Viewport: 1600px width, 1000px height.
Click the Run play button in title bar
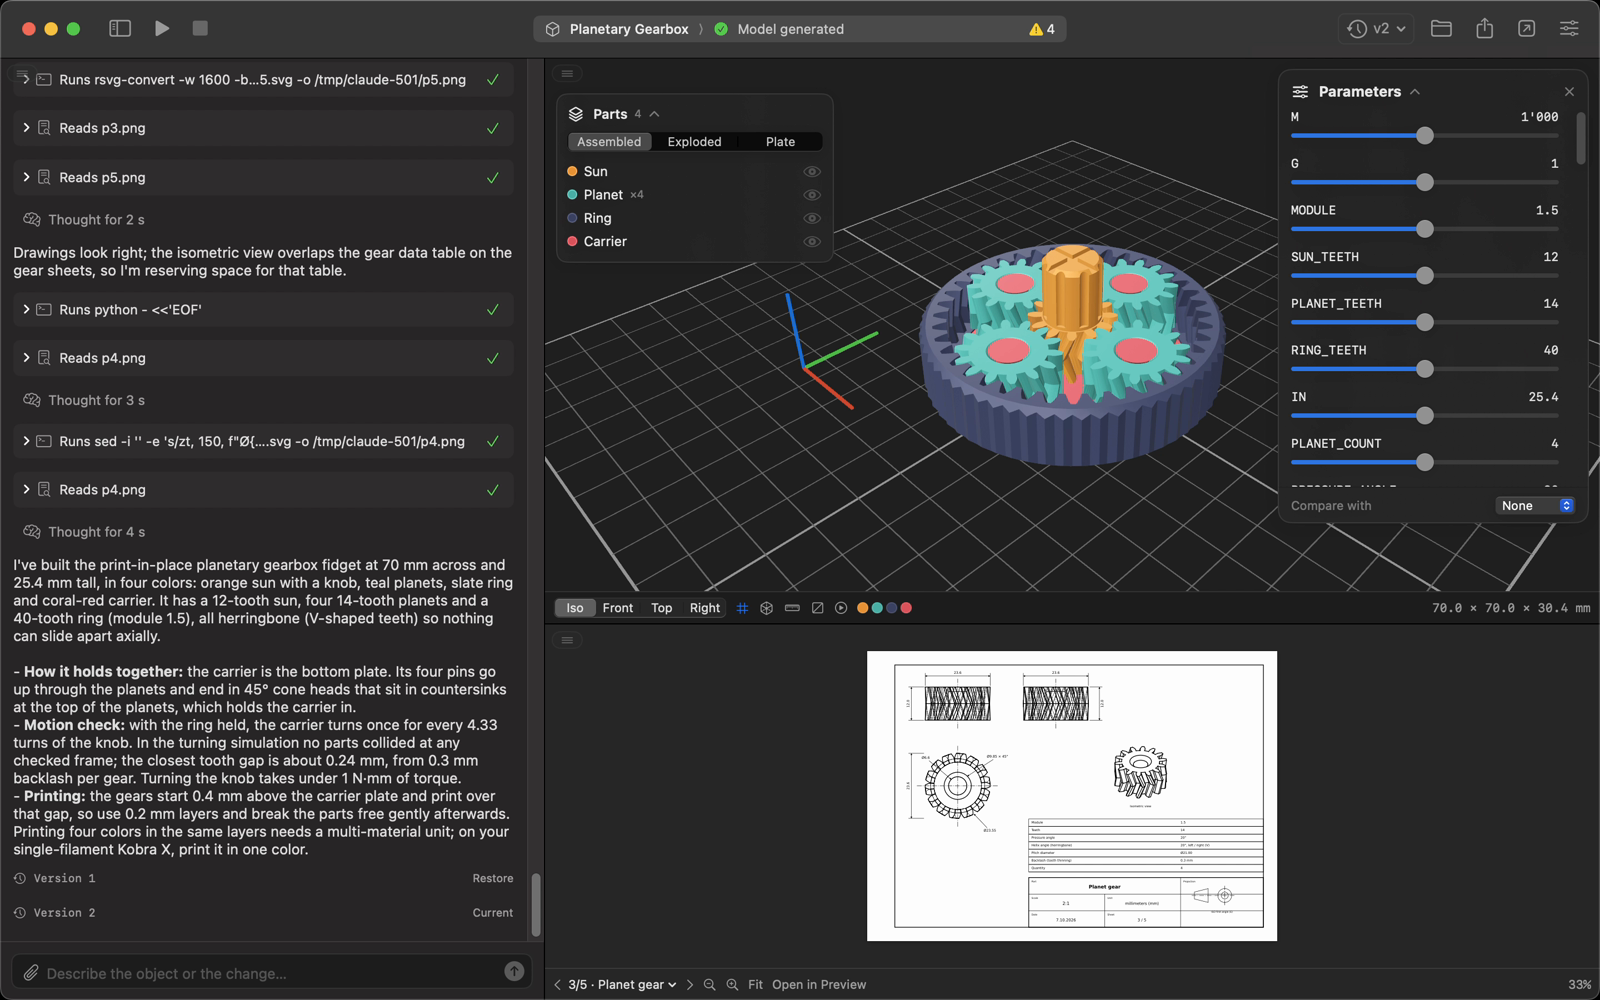click(162, 29)
